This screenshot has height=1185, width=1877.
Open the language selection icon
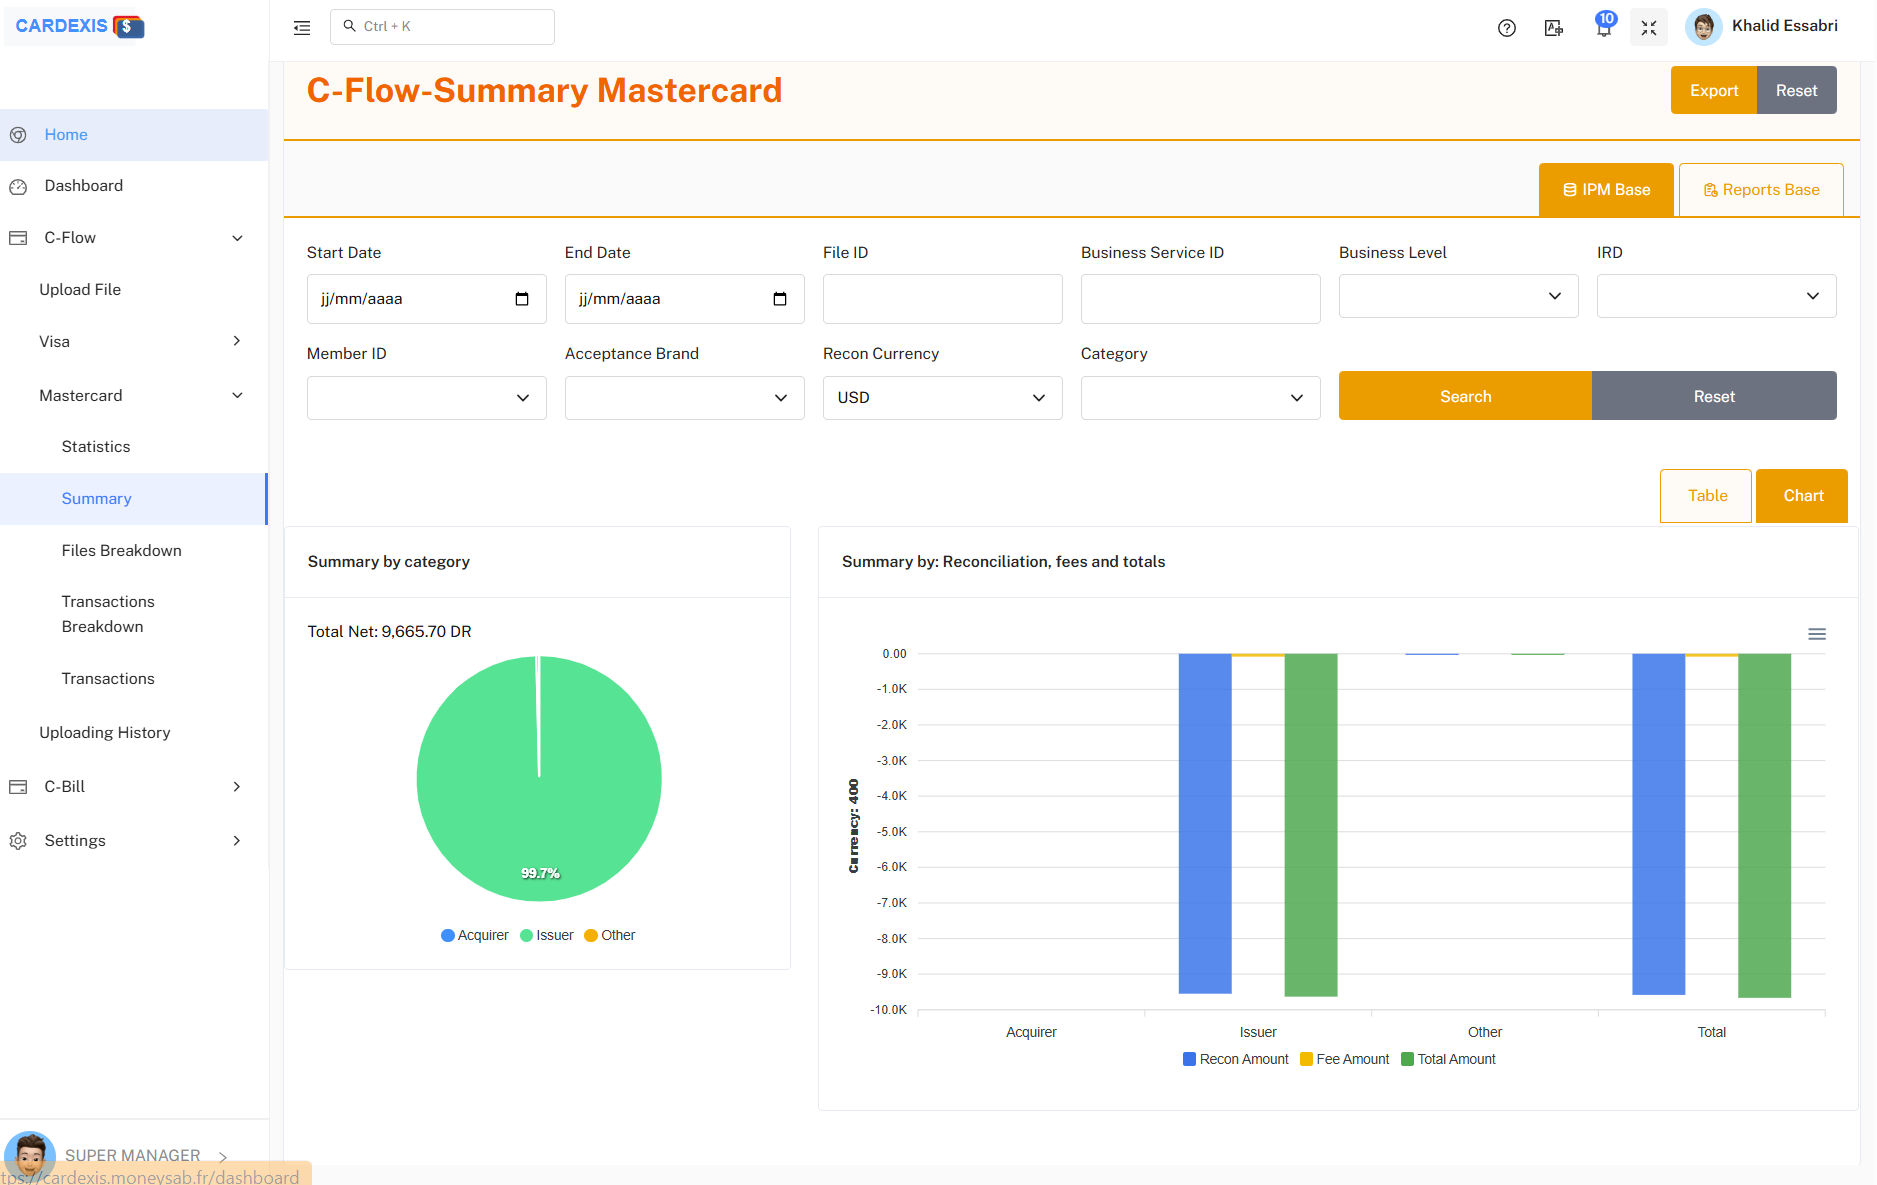coord(1553,27)
